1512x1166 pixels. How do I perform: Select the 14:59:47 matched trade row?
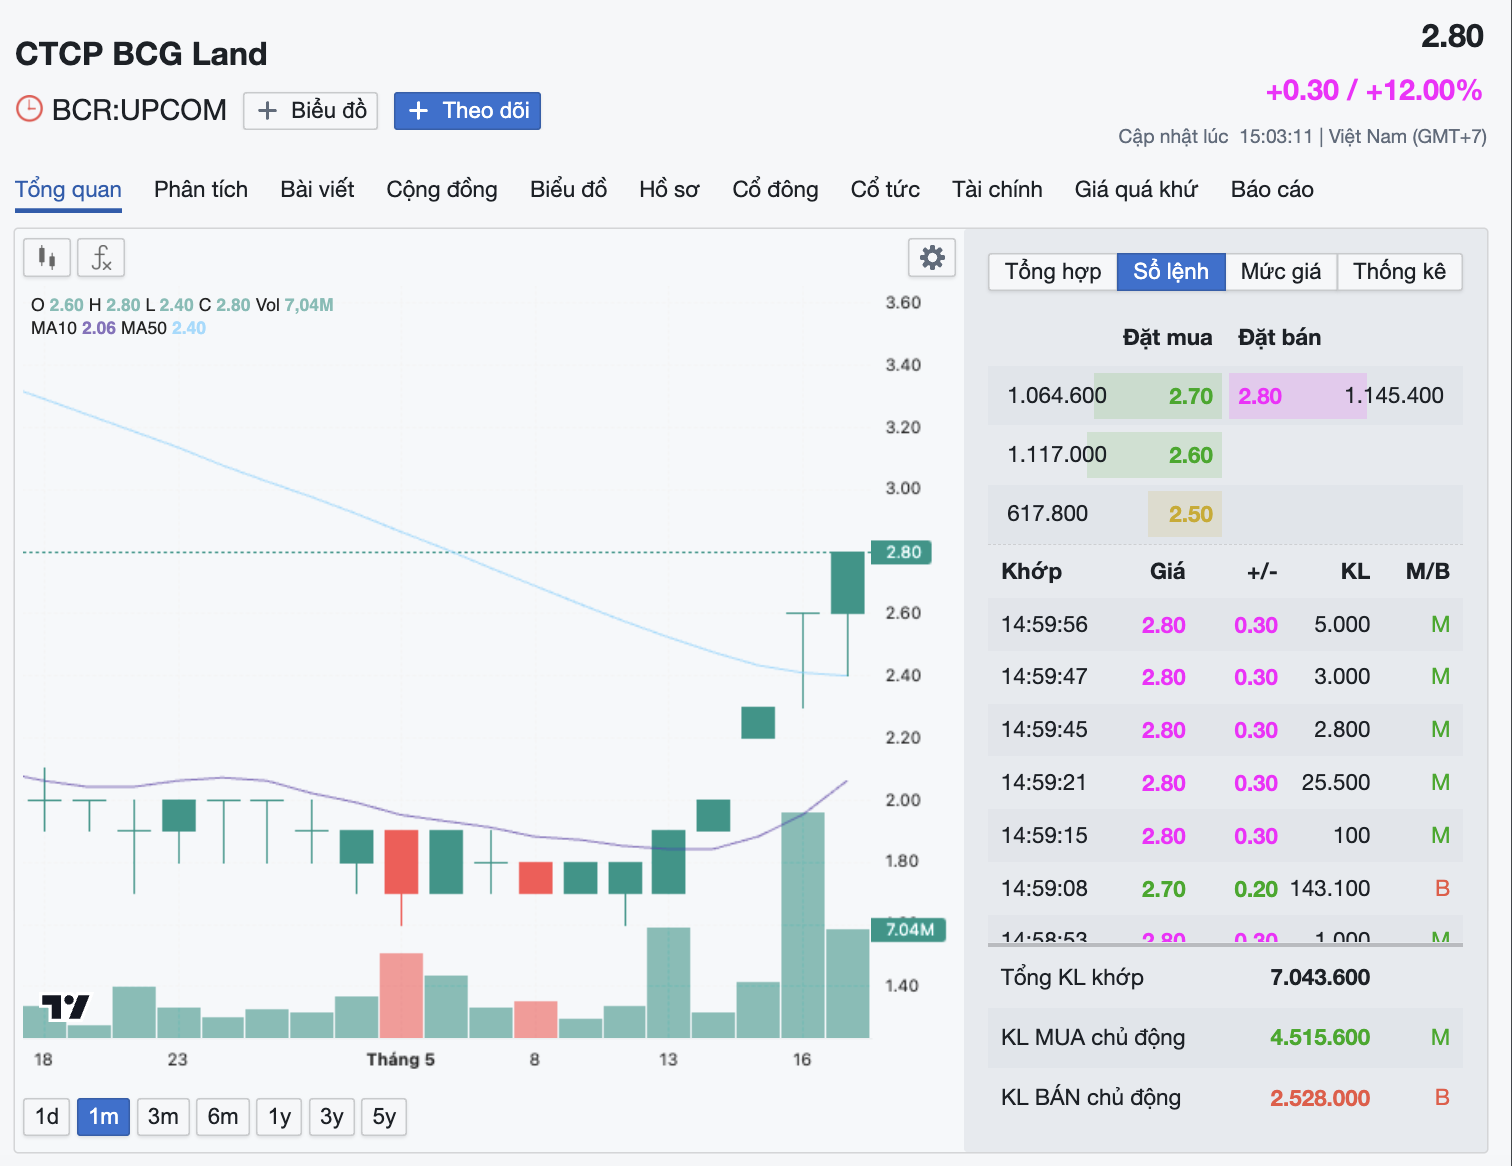pos(1225,677)
